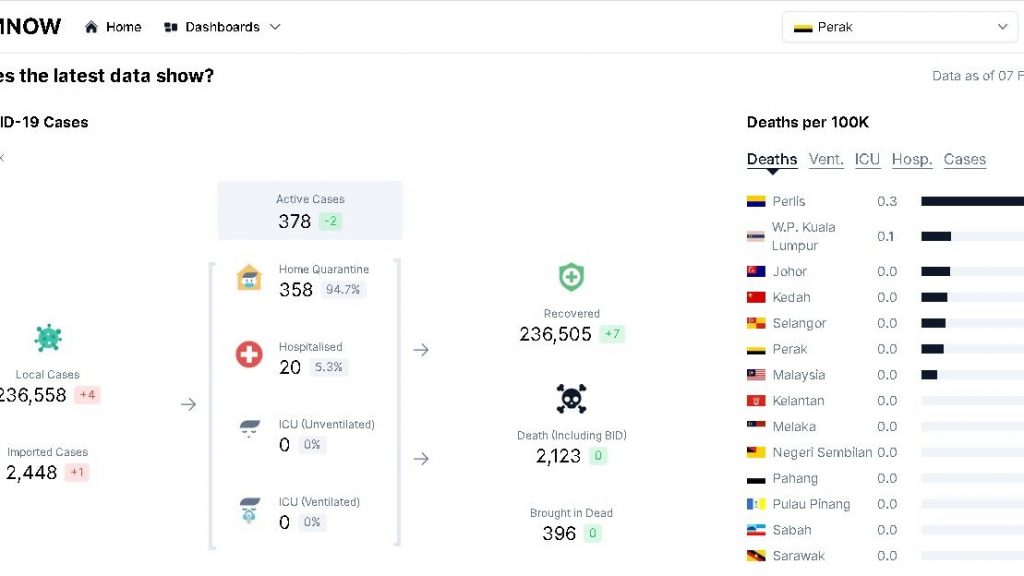The width and height of the screenshot is (1024, 576).
Task: Click the Local Cases virus icon
Action: coord(48,338)
